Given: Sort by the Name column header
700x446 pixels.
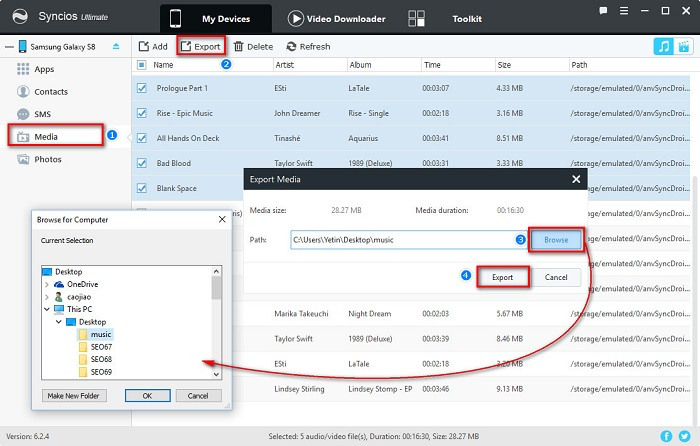Looking at the screenshot, I should point(163,65).
